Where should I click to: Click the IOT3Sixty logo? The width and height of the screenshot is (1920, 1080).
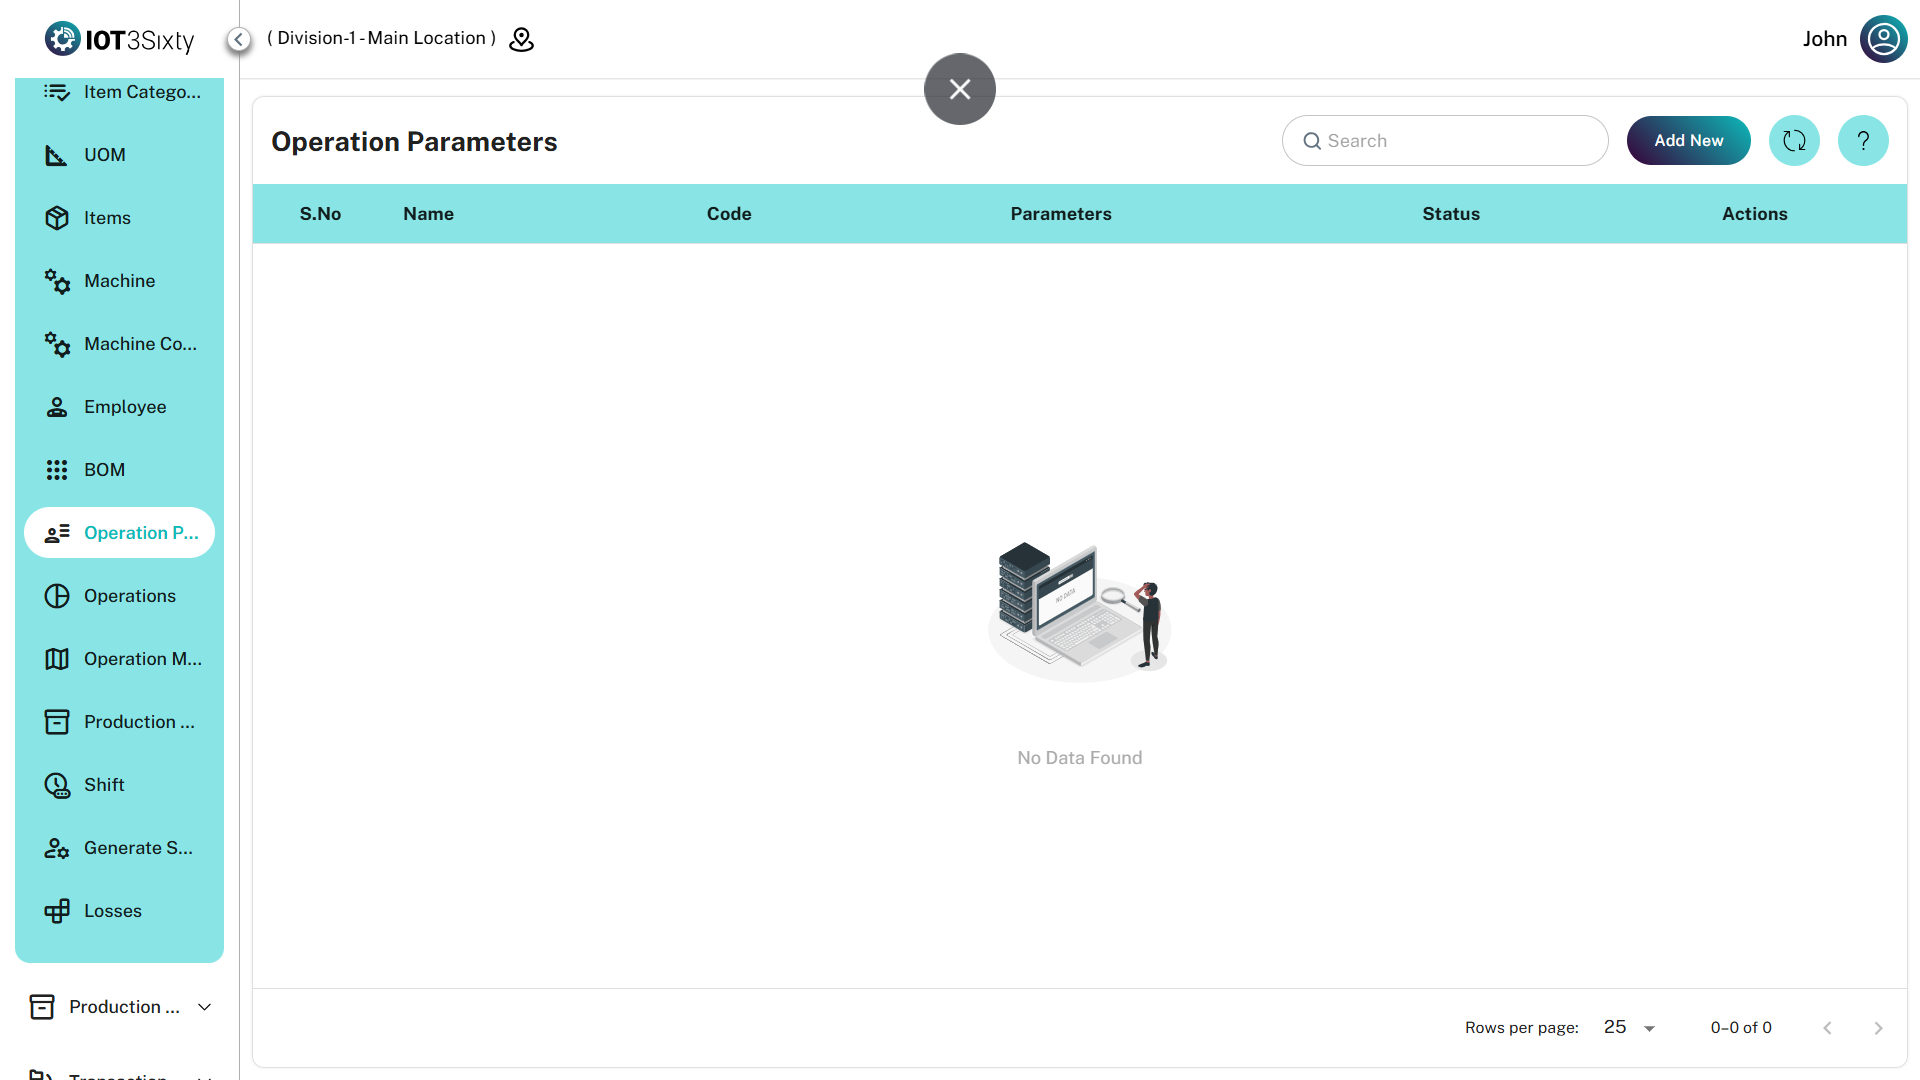(120, 39)
